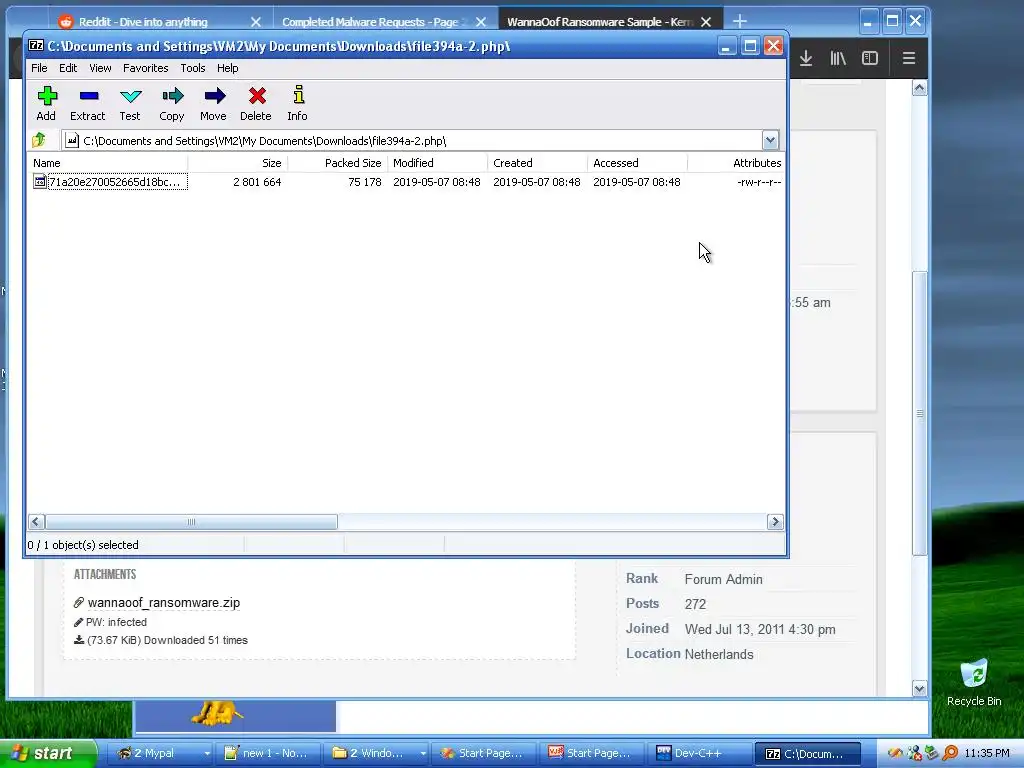Click right arrow of 7-Zip horizontal scrollbar

click(x=775, y=521)
